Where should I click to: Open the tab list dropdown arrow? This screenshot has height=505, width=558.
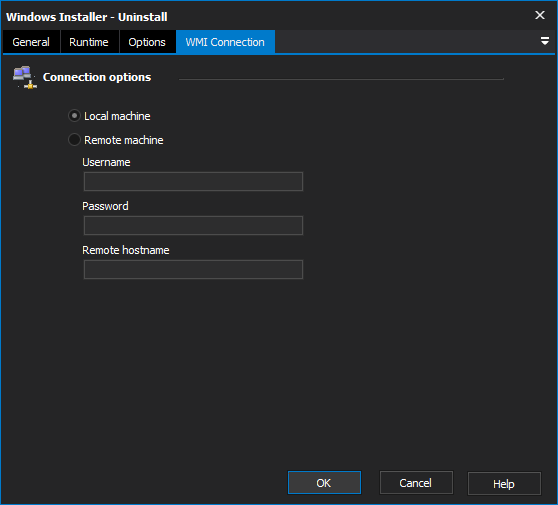point(544,41)
